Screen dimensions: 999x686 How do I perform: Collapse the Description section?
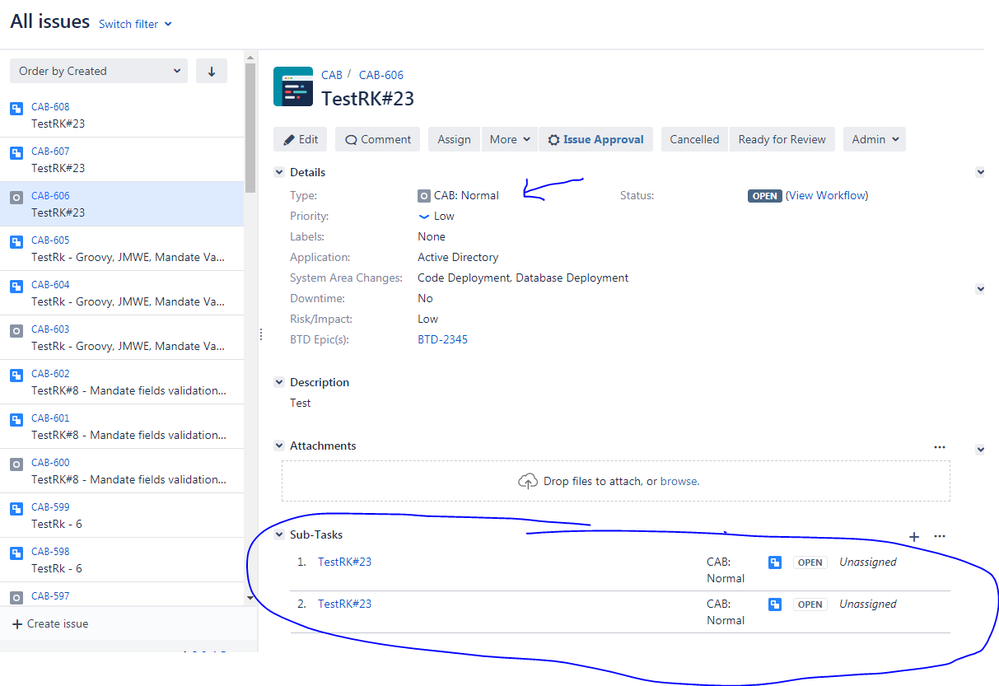click(279, 382)
